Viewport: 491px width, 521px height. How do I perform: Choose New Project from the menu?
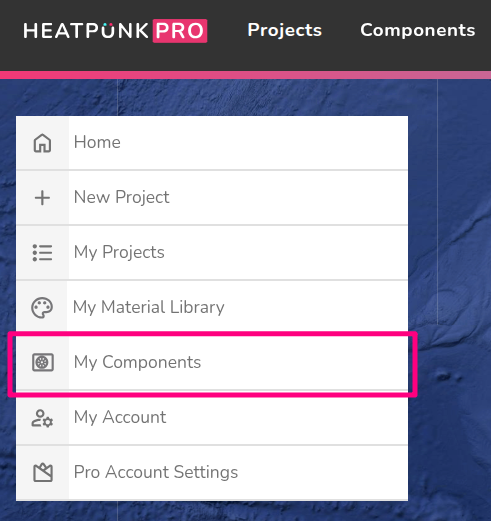(212, 198)
